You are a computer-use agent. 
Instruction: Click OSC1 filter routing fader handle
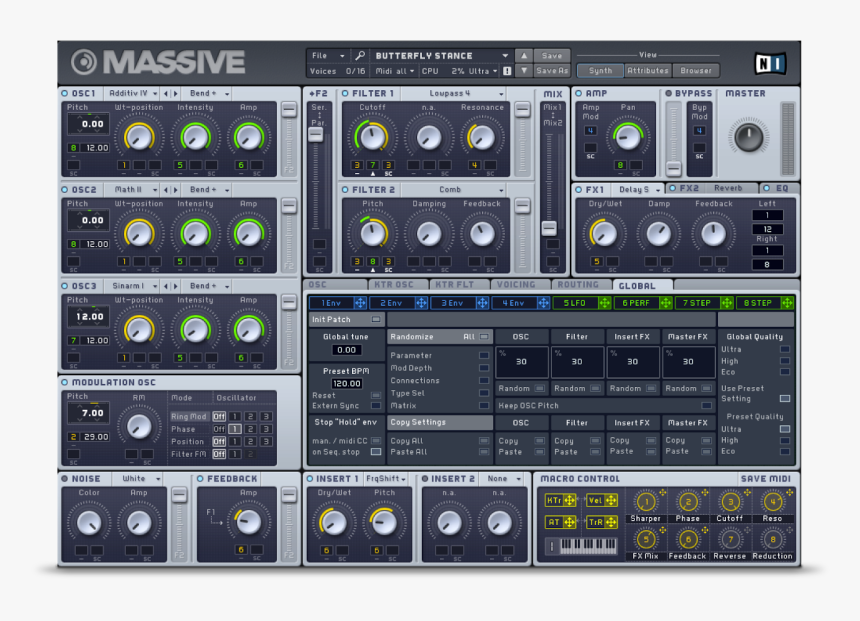(288, 110)
